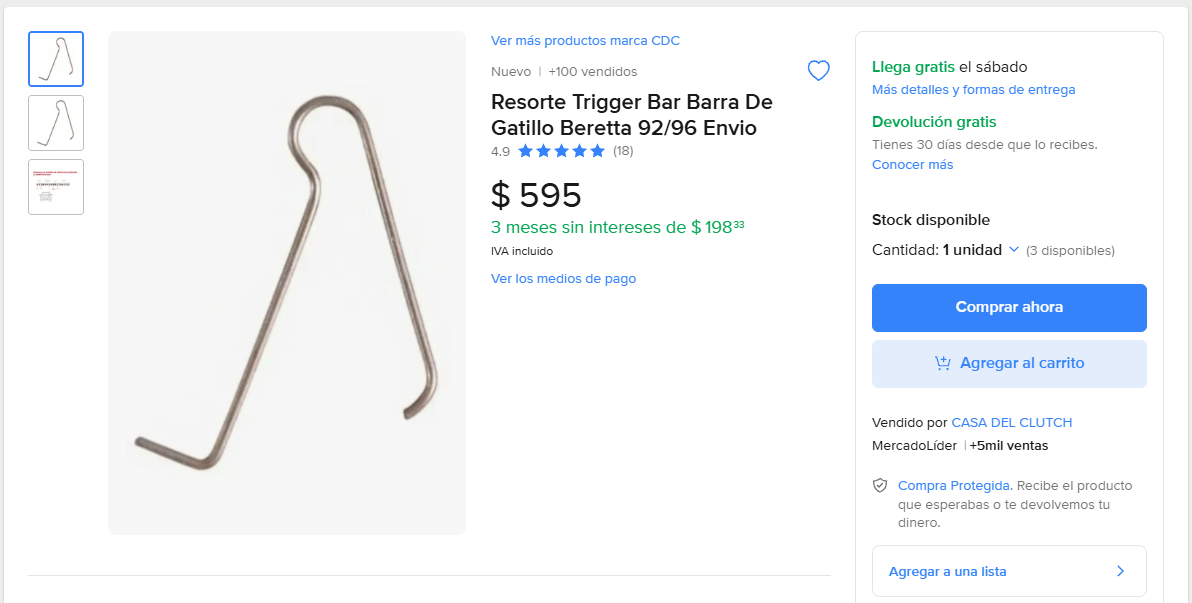Select the first product thumbnail

click(x=56, y=59)
